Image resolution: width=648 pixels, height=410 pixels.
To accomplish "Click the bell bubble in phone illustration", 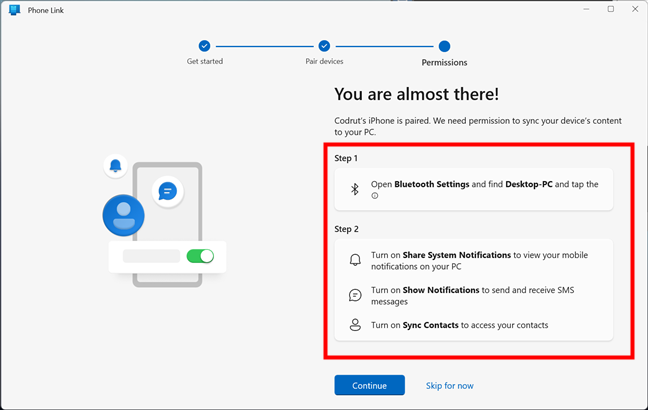I will click(115, 166).
